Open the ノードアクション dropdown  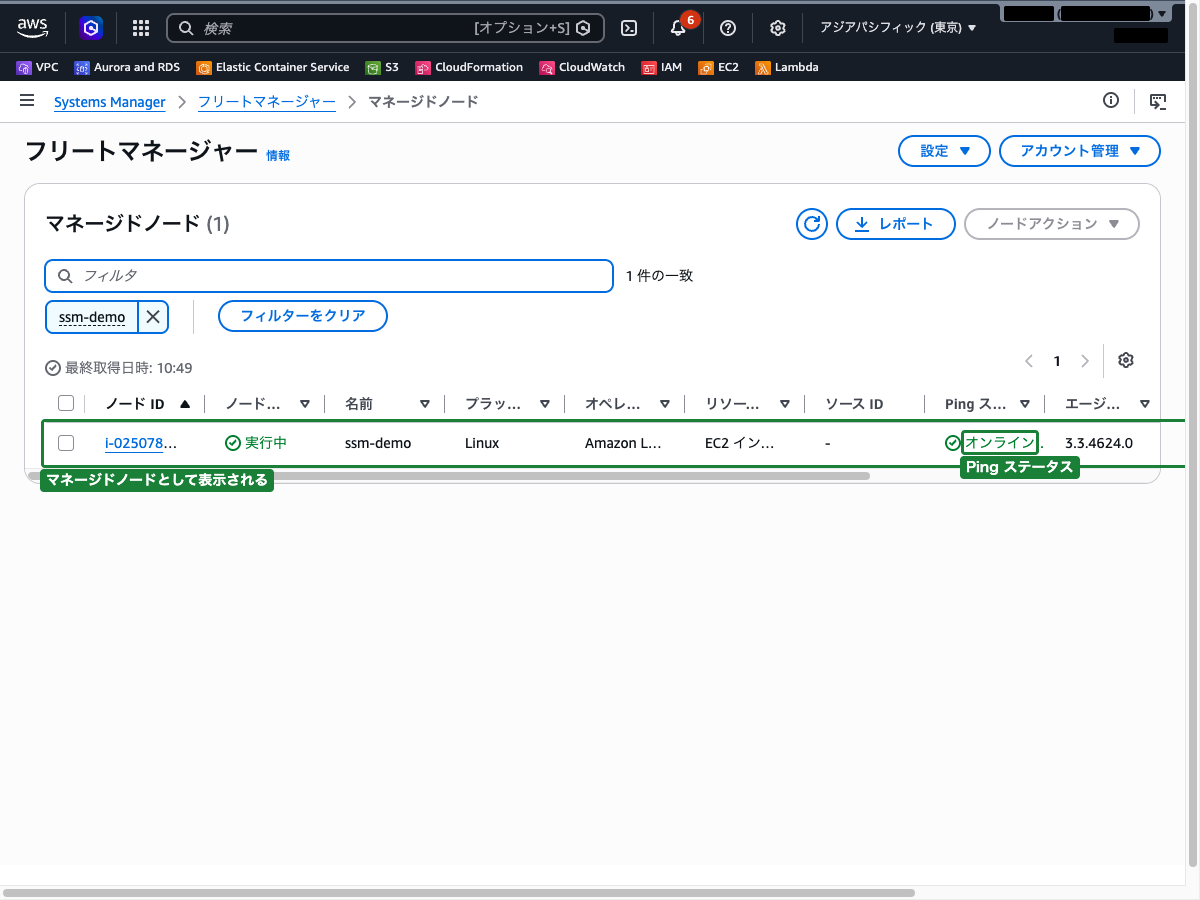click(1052, 224)
